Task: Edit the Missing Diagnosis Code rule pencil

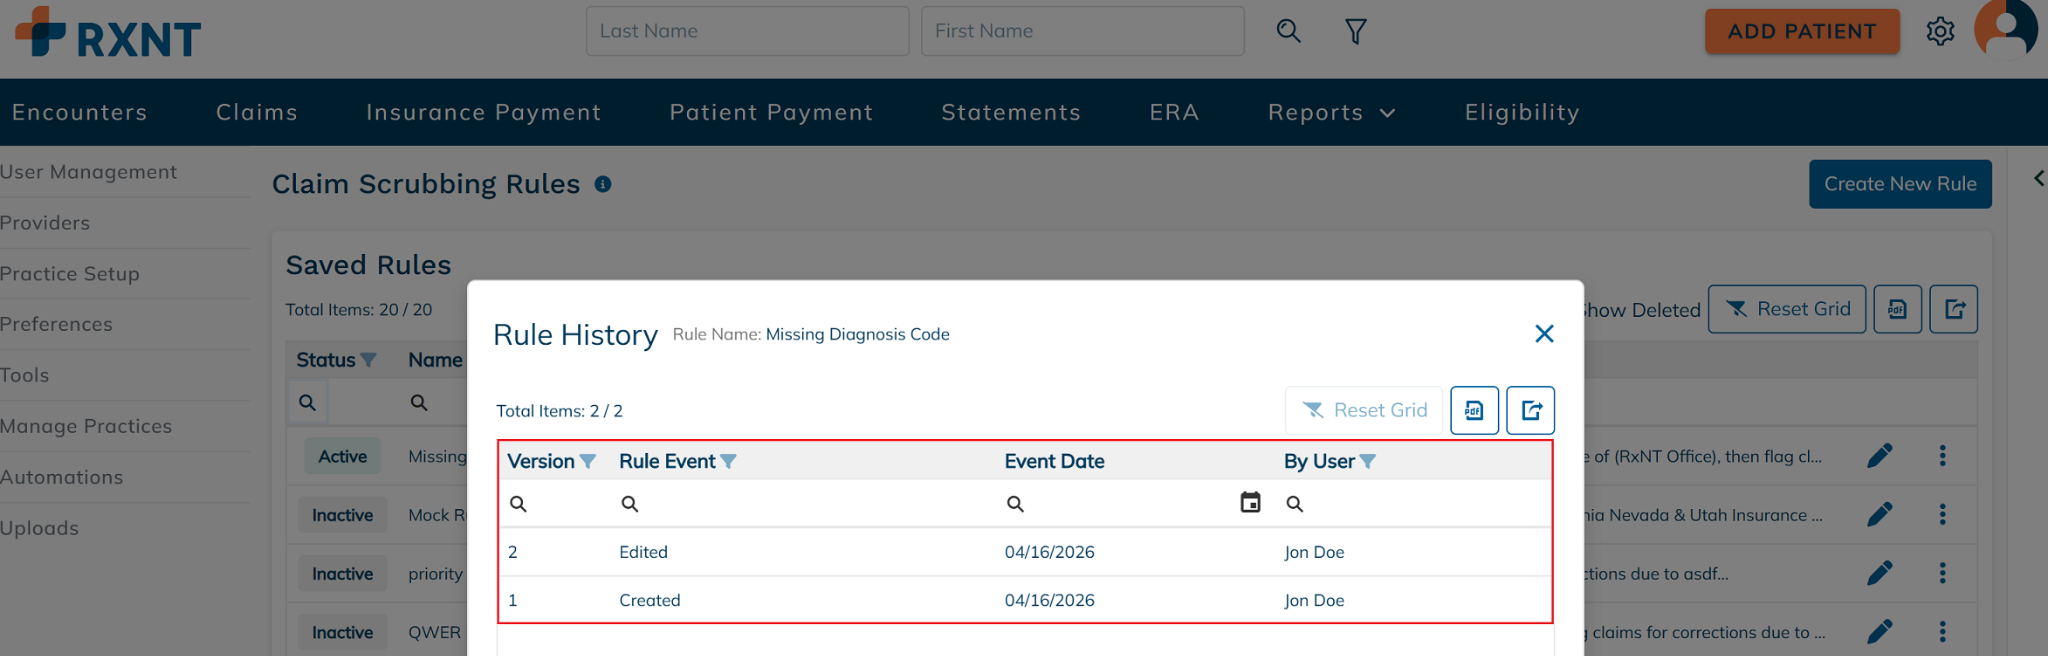Action: pos(1879,456)
